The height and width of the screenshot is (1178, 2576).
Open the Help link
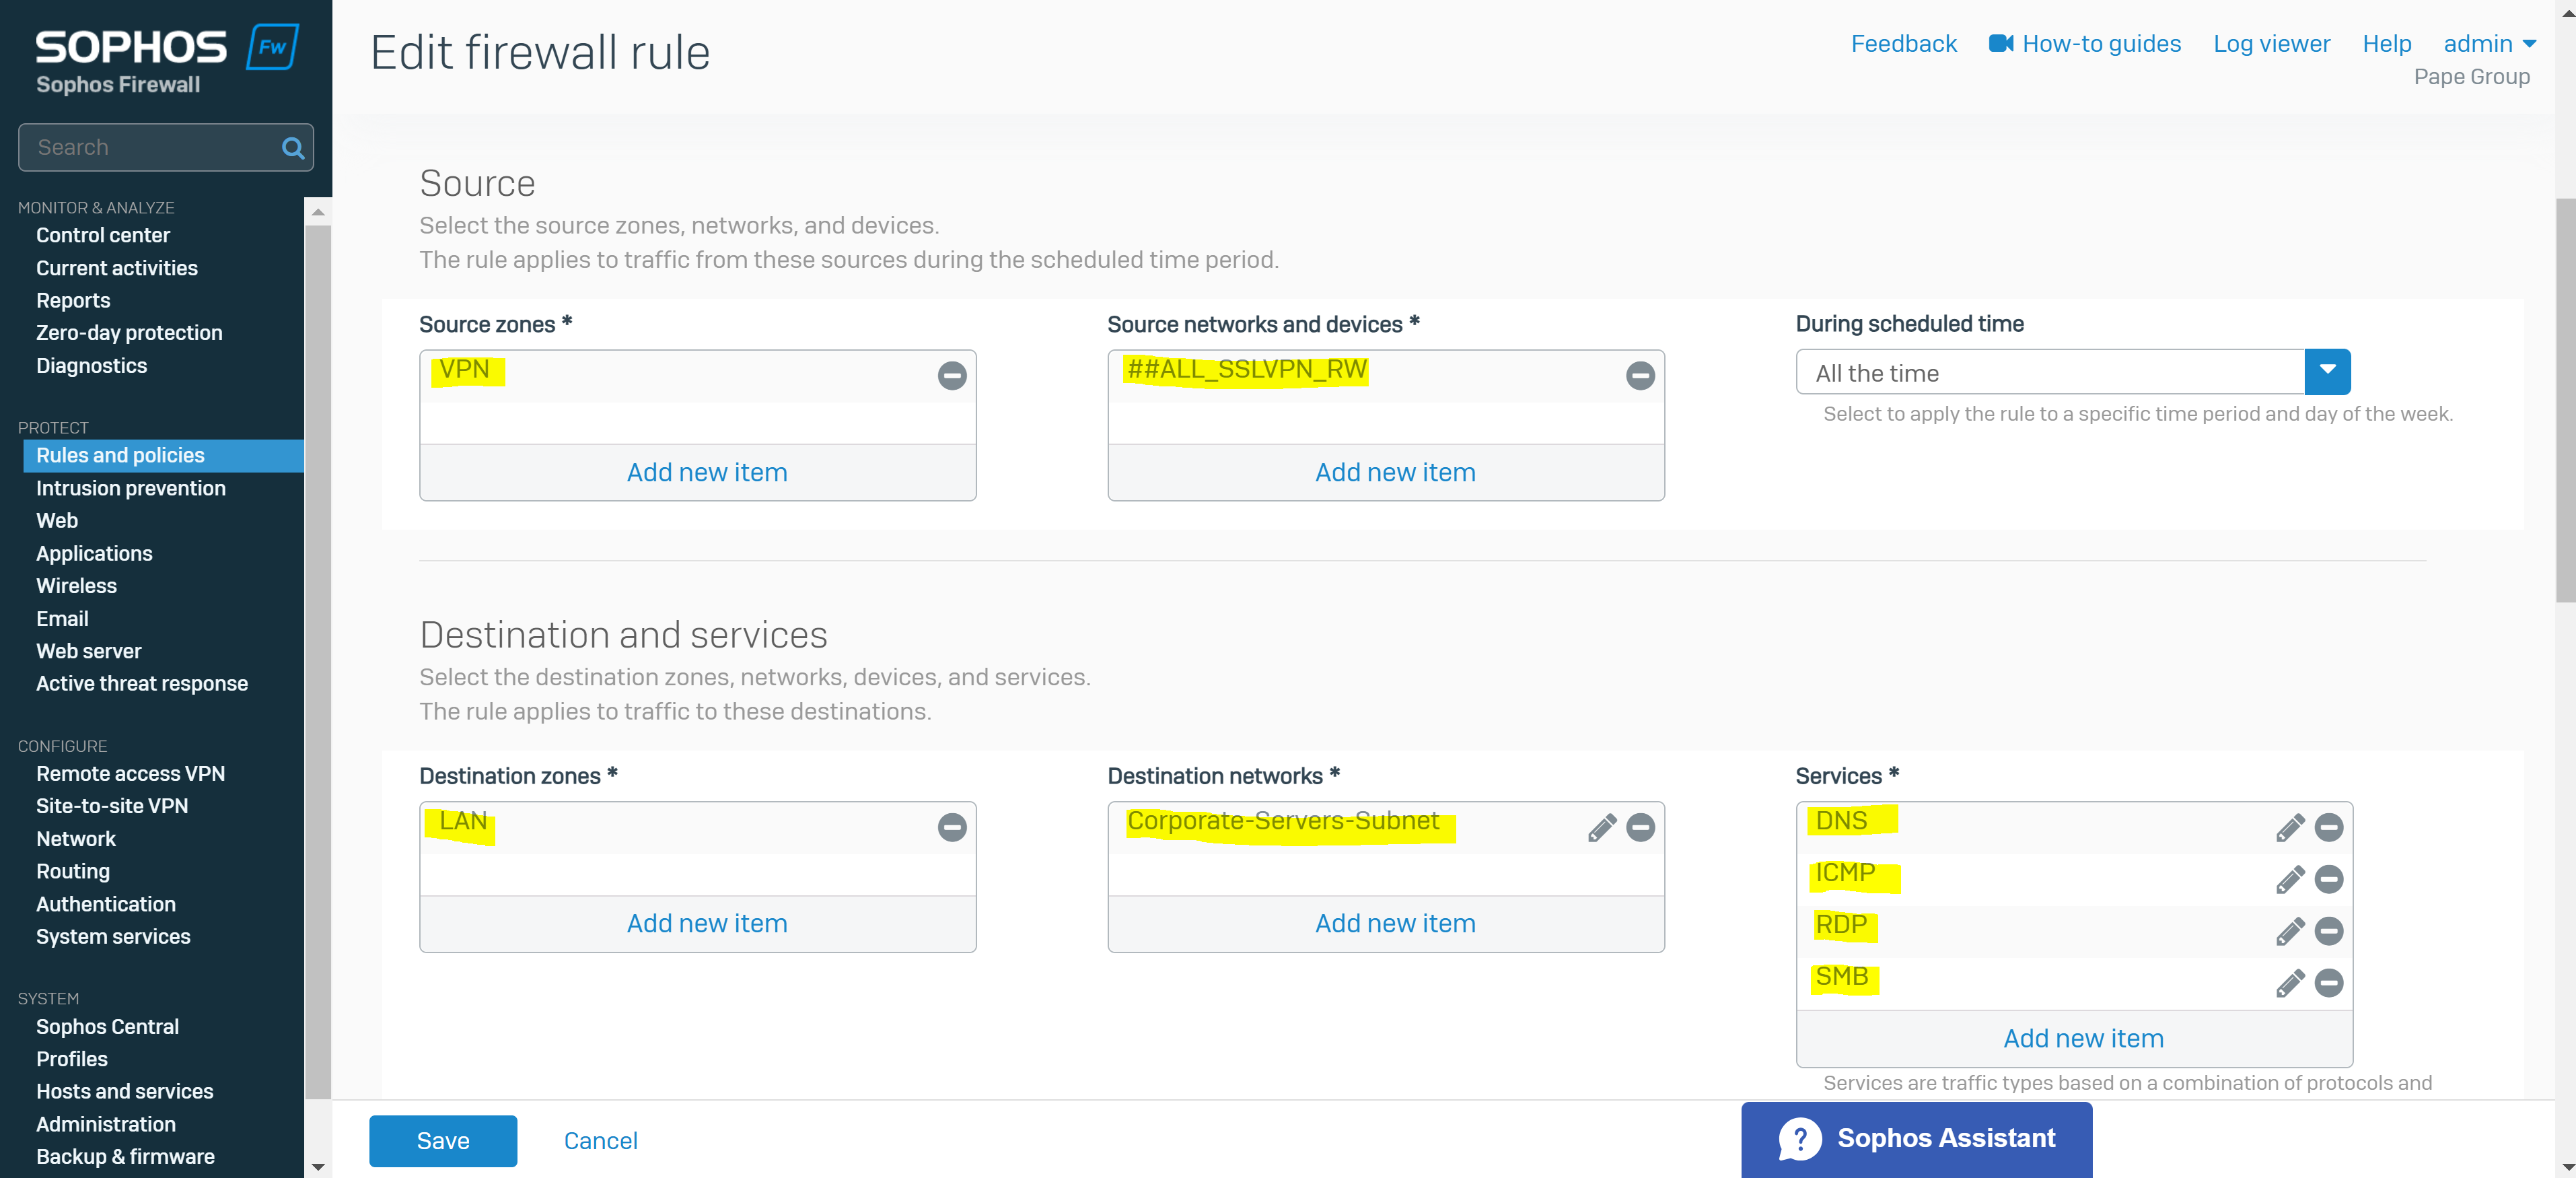[2386, 43]
